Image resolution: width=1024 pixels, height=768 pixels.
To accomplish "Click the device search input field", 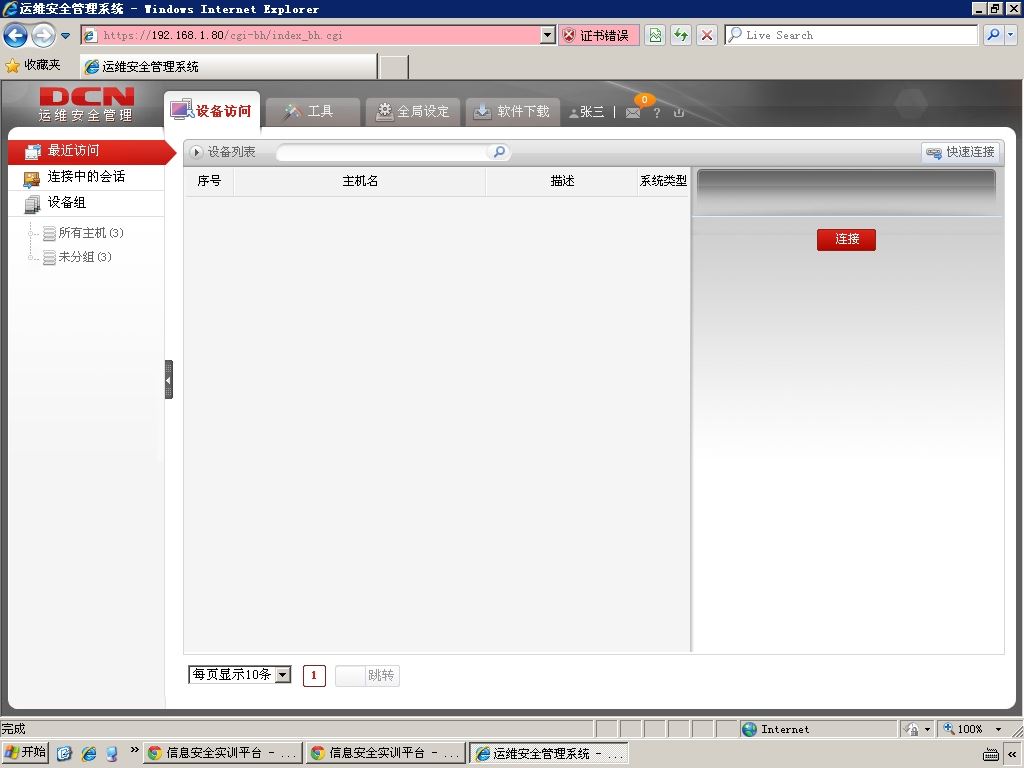I will (382, 152).
